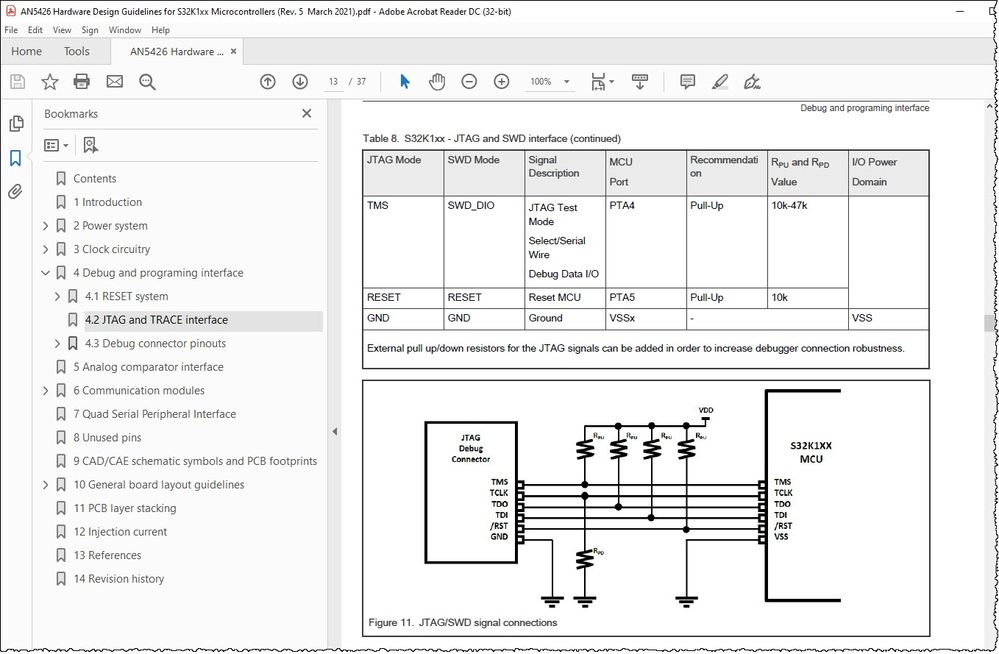Open the Window menu
999x654 pixels.
point(125,30)
